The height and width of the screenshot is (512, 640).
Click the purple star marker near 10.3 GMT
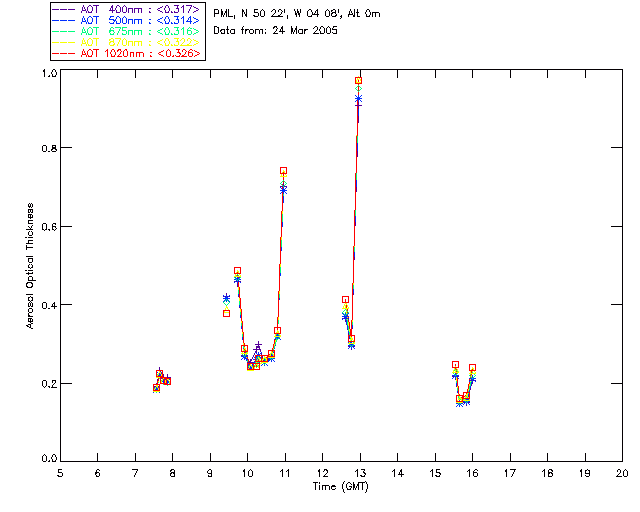coord(258,346)
